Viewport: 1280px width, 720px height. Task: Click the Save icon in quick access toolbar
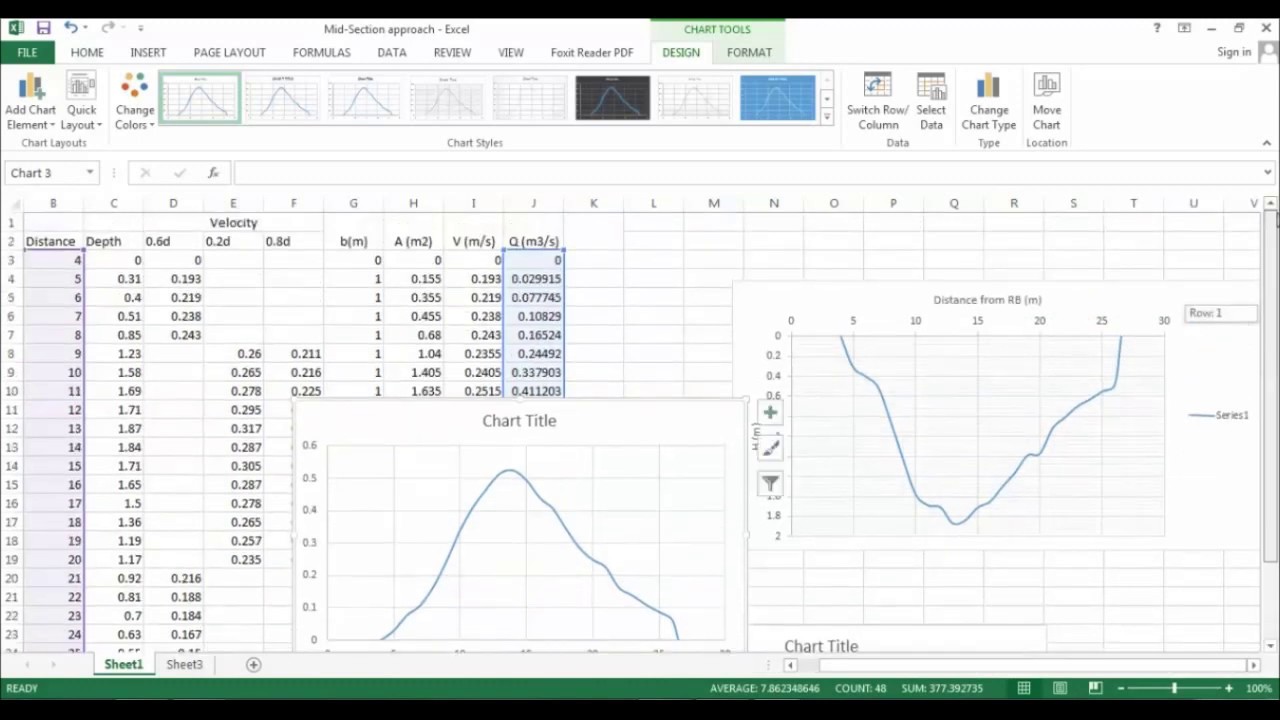pos(43,28)
